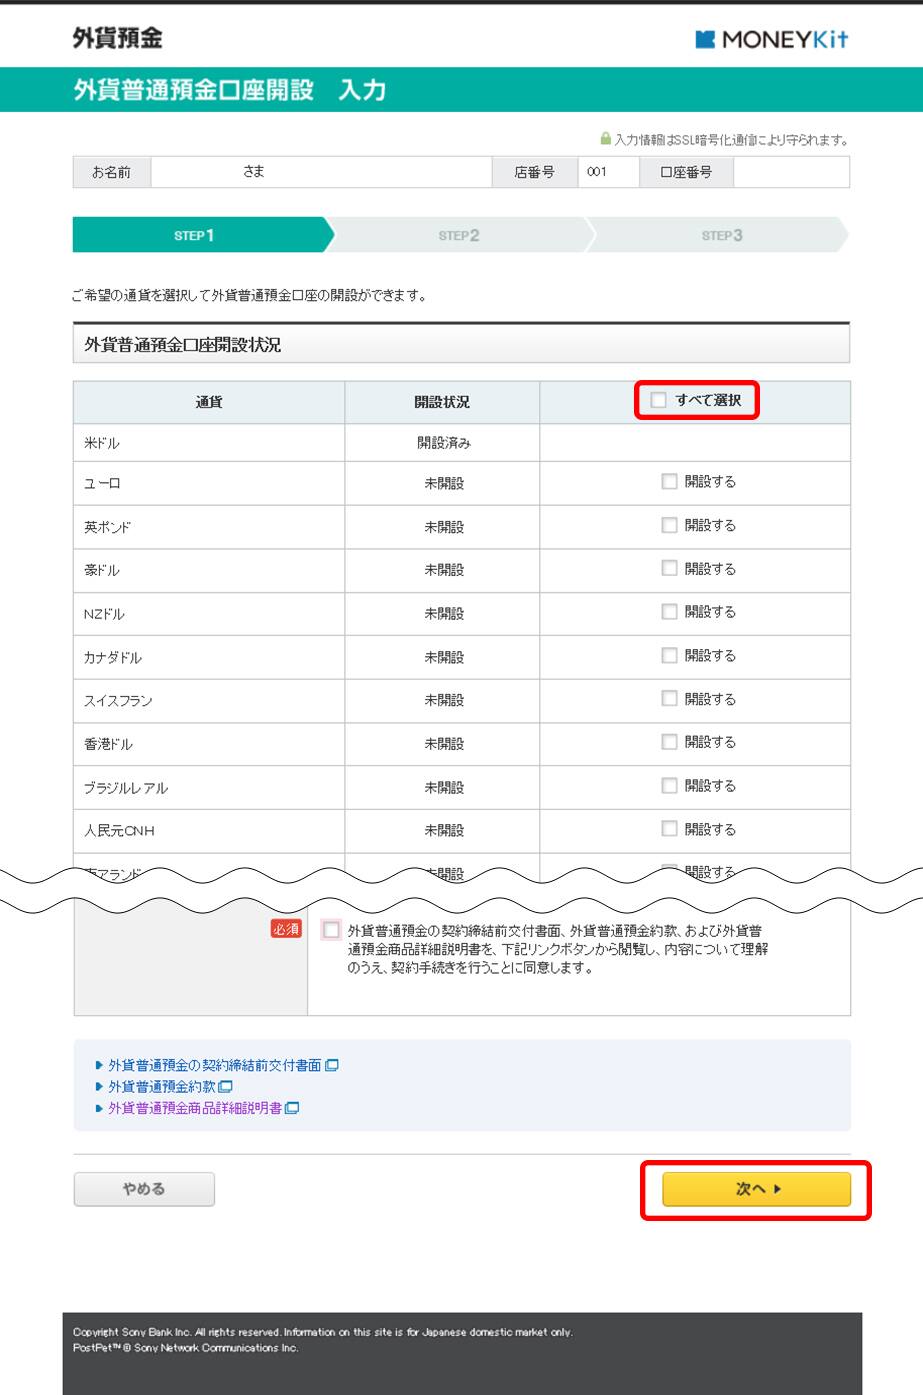
Task: Select 開設する for NZドル
Action: (x=669, y=612)
